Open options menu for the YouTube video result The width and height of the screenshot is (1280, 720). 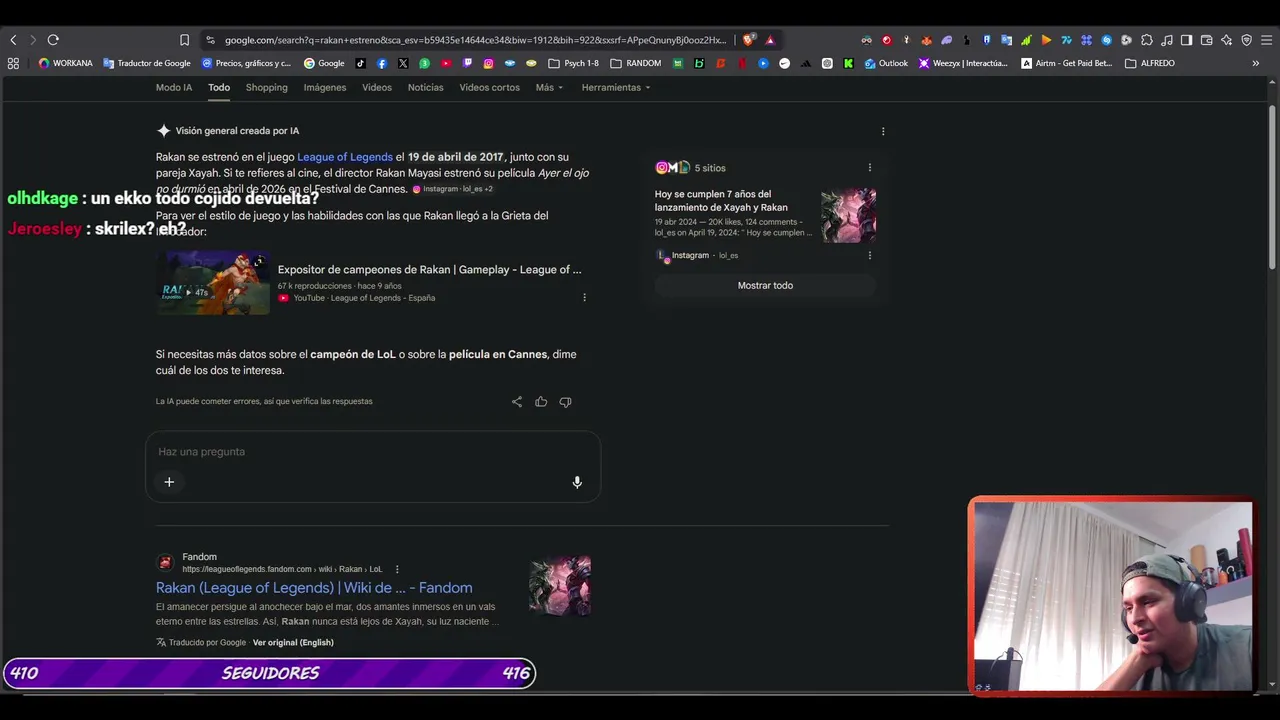(585, 297)
